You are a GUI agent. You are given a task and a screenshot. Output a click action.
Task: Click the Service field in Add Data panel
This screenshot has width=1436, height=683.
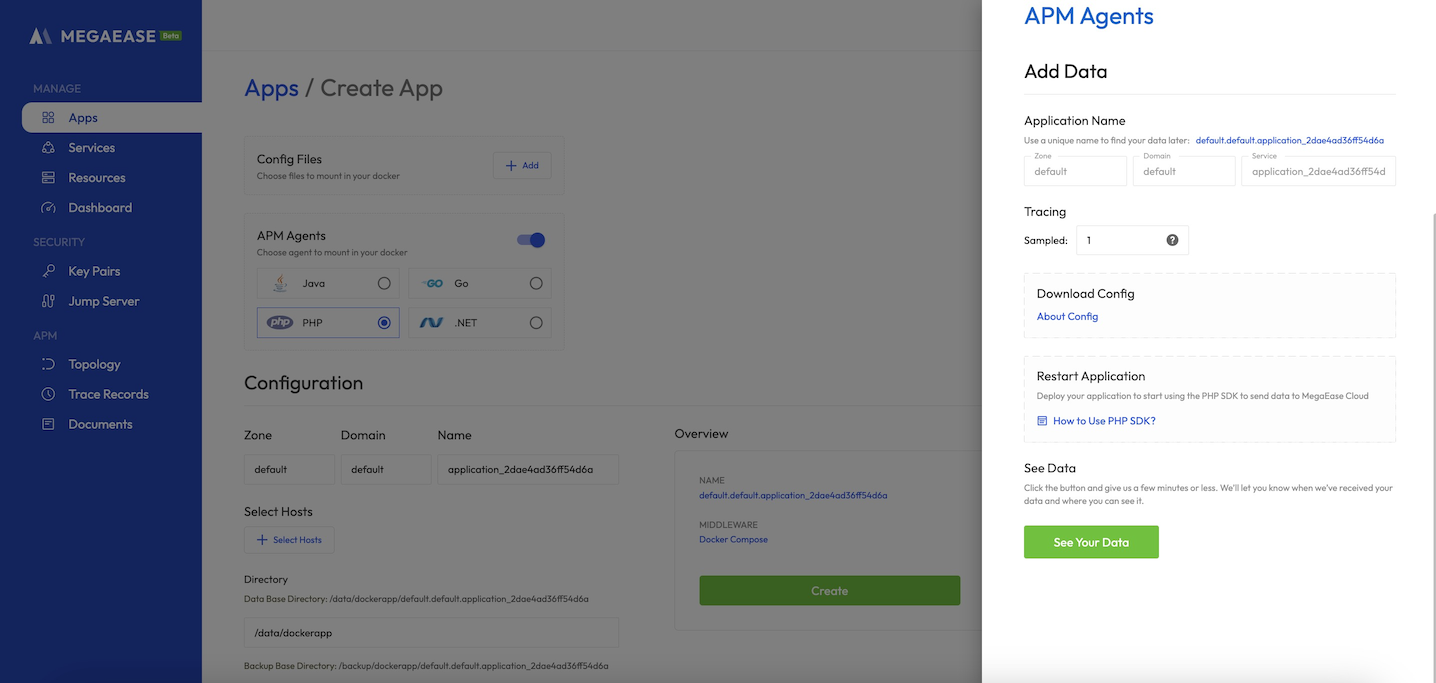tap(1318, 171)
